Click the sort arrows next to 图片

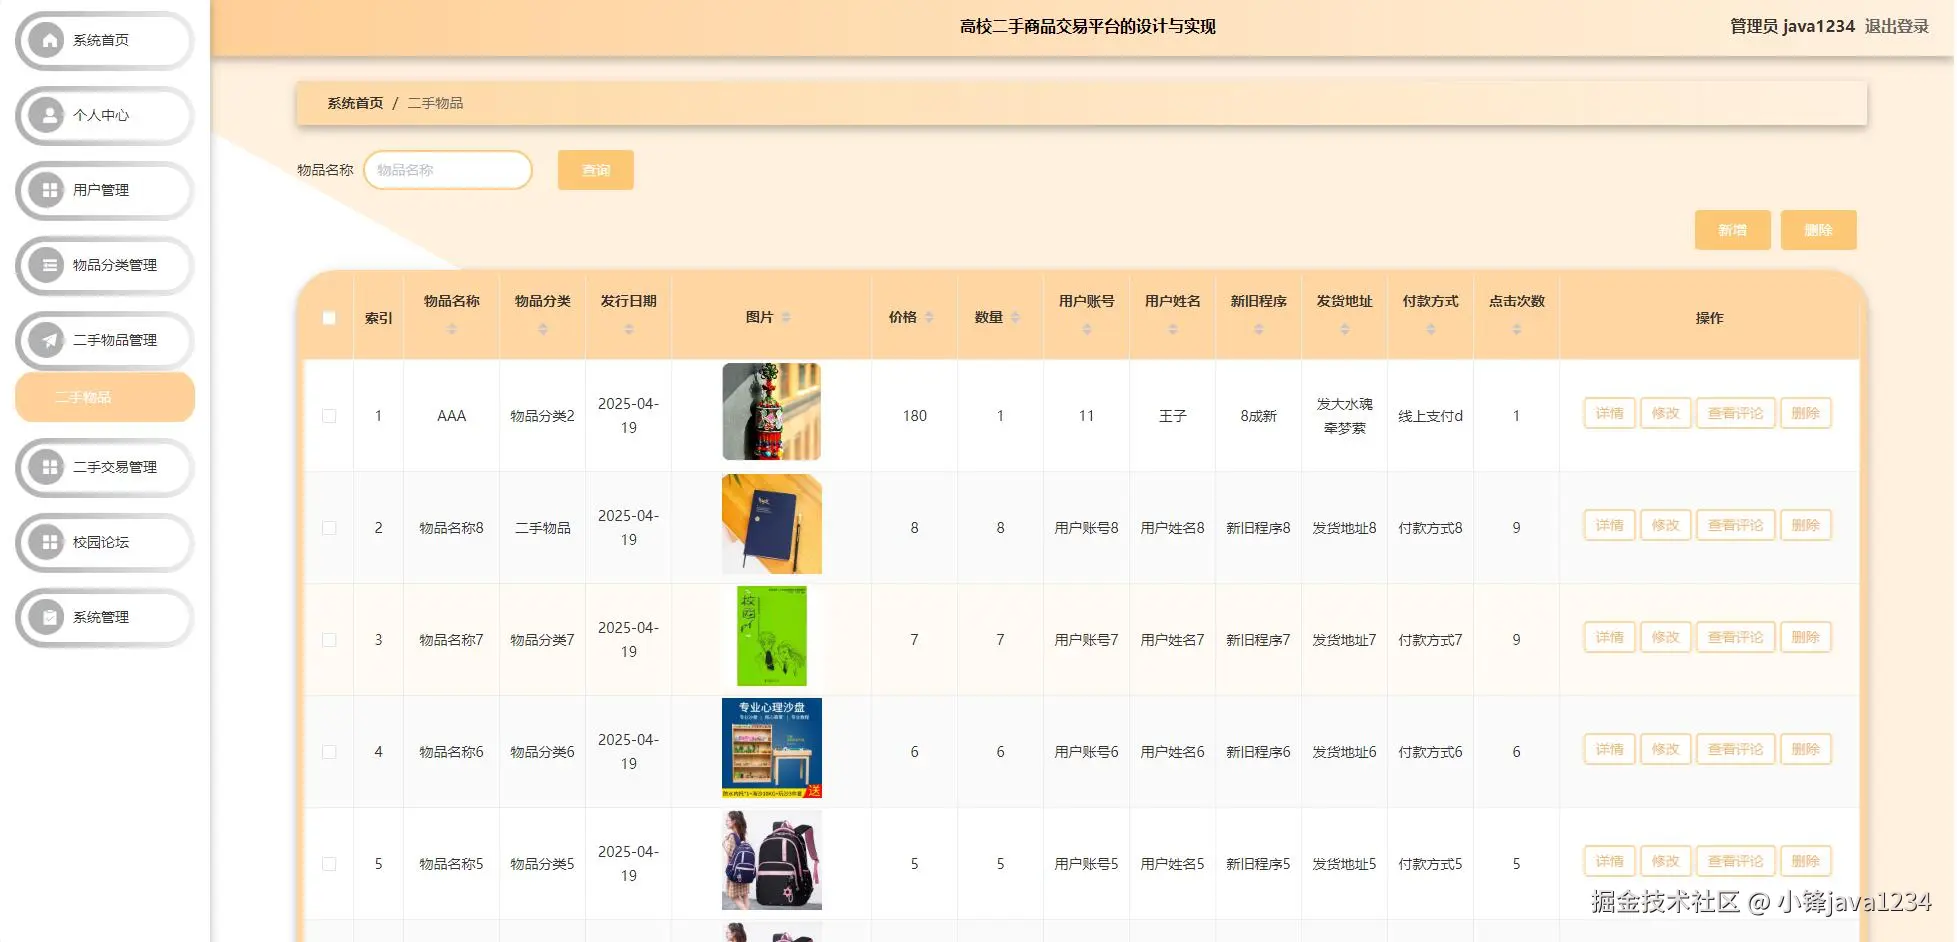[x=786, y=317]
